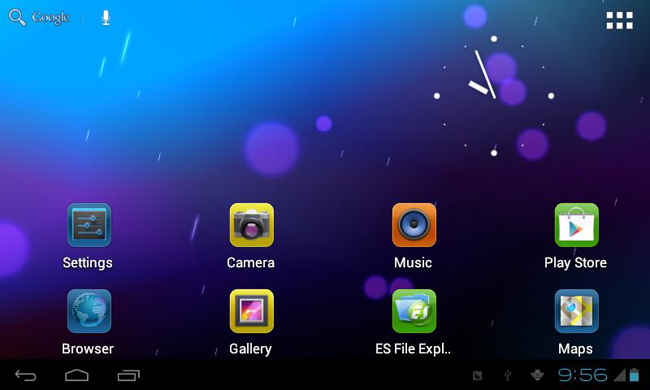Tap the battery status icon
The image size is (650, 390).
634,375
